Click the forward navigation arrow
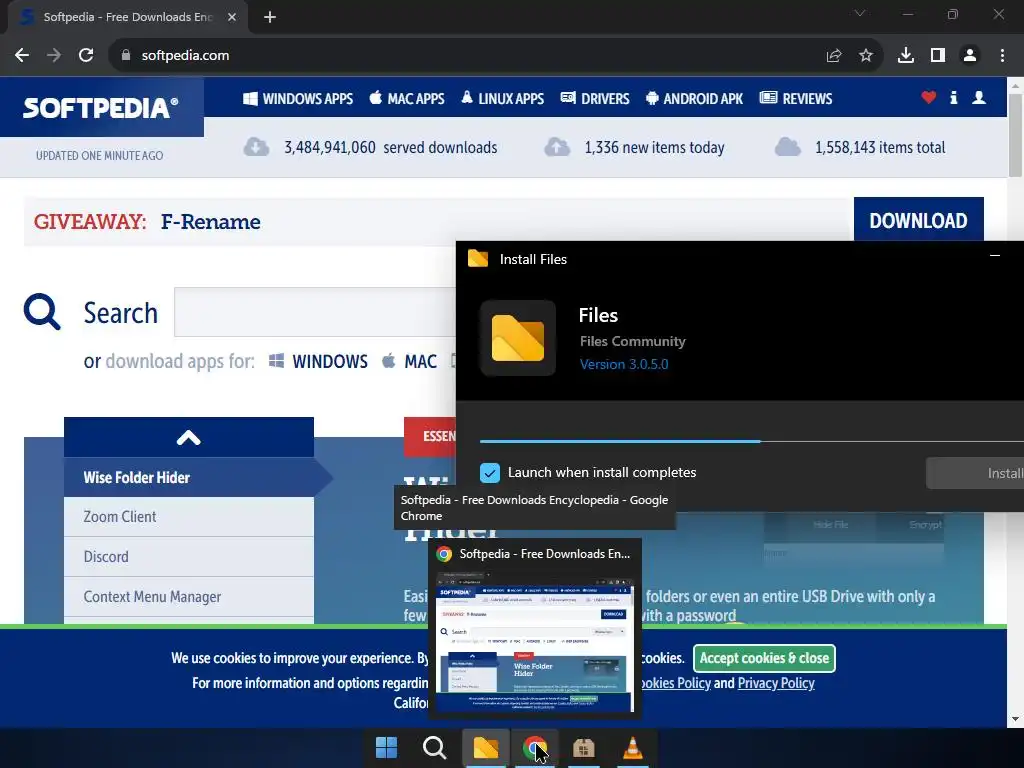The height and width of the screenshot is (768, 1024). tap(54, 56)
